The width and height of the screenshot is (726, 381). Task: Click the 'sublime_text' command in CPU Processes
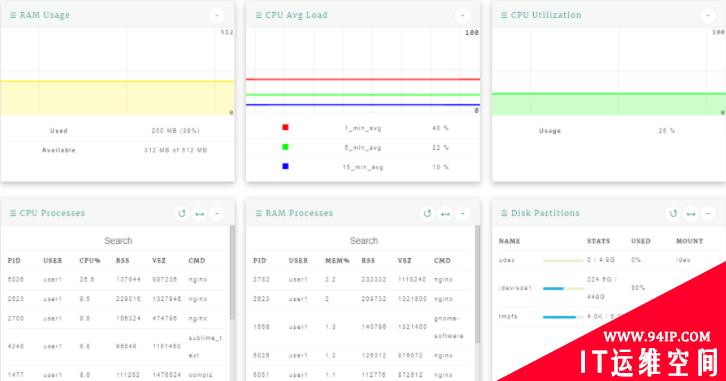coord(205,346)
